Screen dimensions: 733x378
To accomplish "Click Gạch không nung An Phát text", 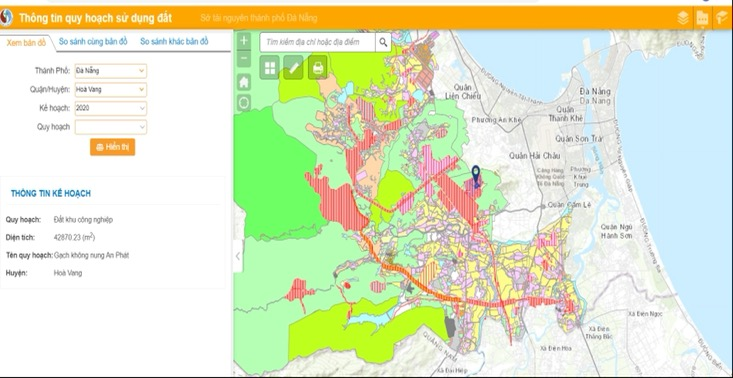I will 91,255.
